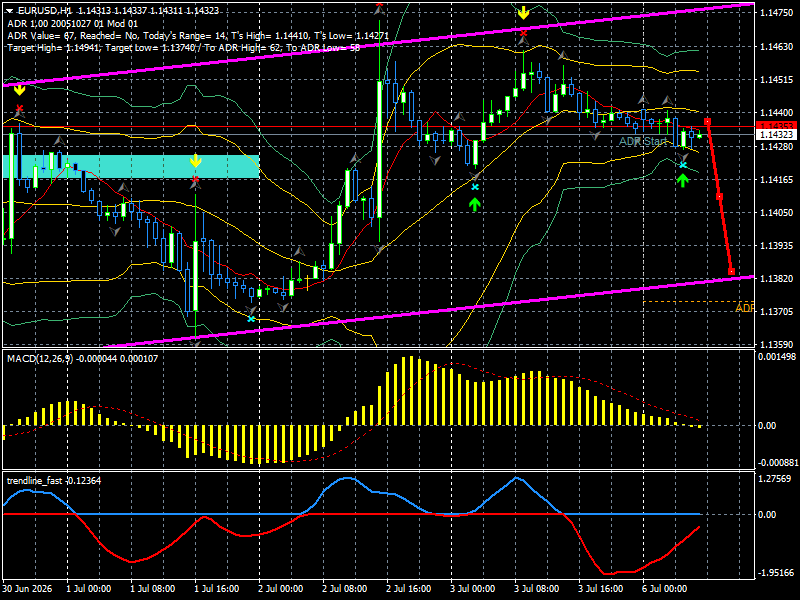This screenshot has height=600, width=800.
Task: Click the 1.14280 price axis label
Action: tap(776, 146)
